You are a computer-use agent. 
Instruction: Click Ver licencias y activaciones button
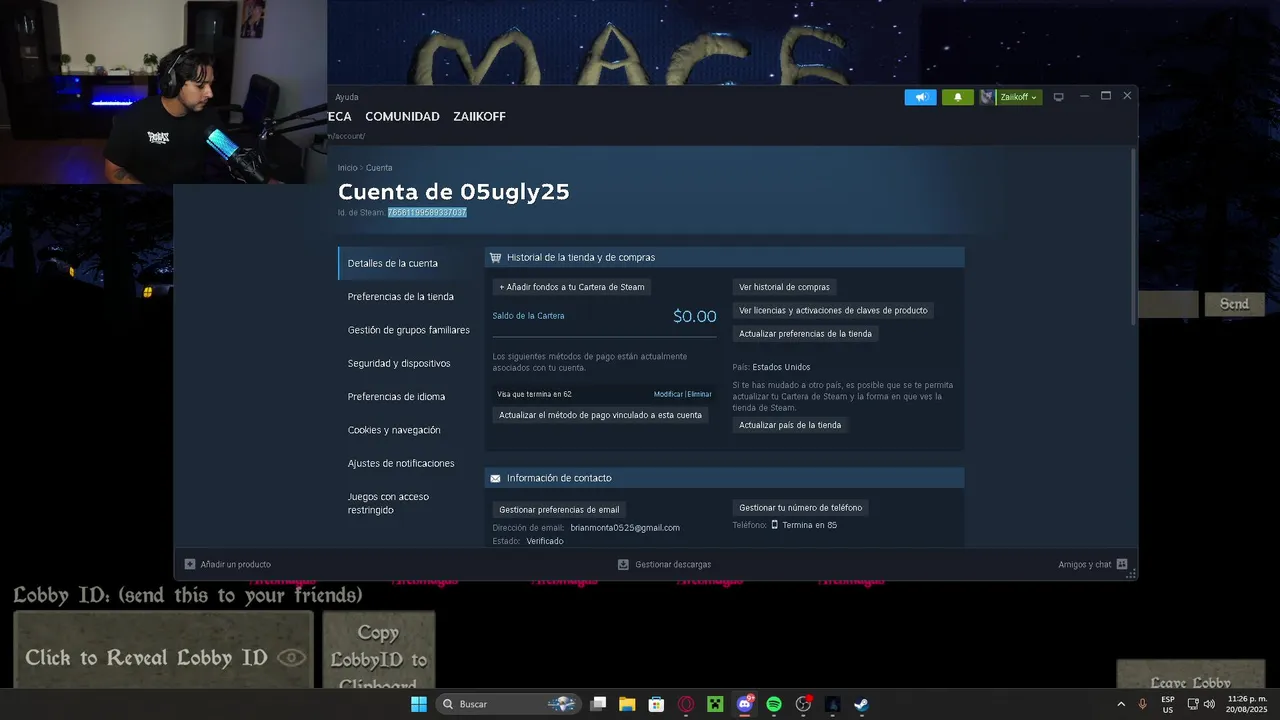(x=833, y=310)
